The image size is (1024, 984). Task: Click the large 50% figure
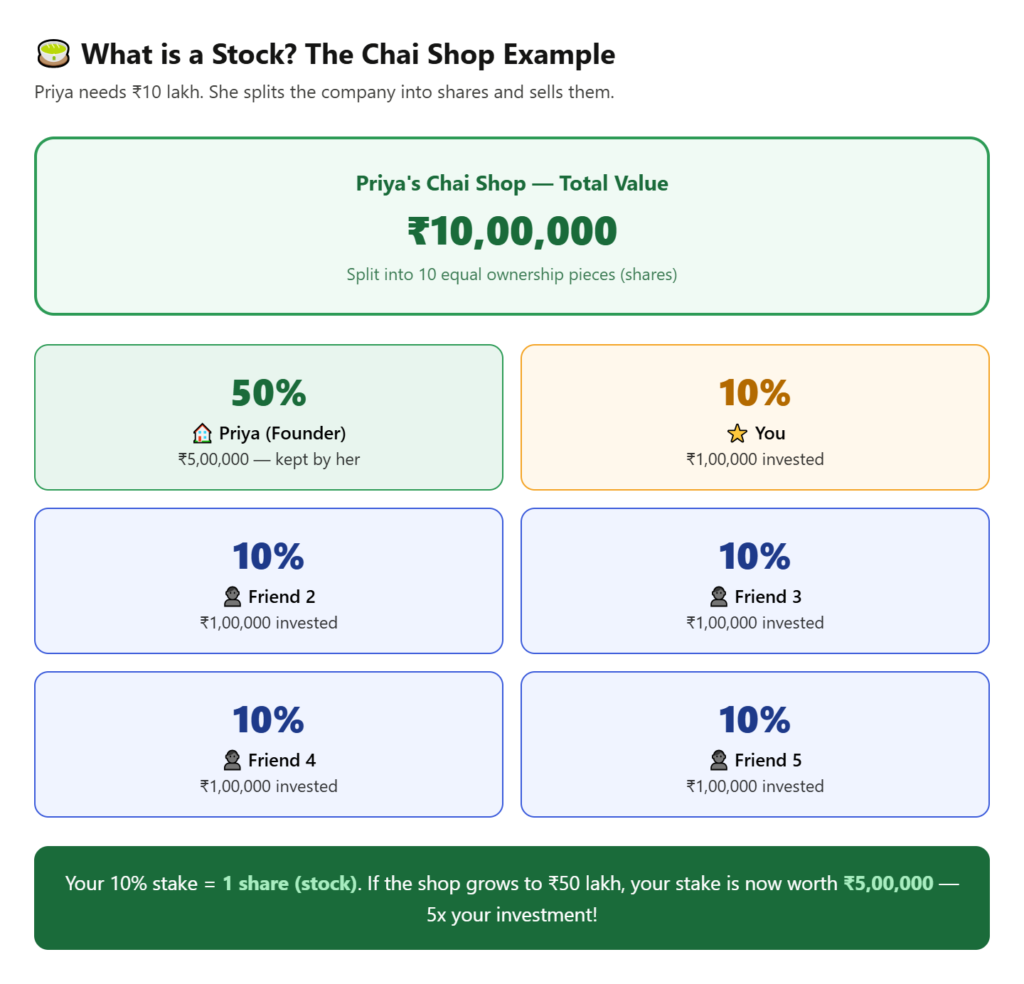click(x=268, y=393)
